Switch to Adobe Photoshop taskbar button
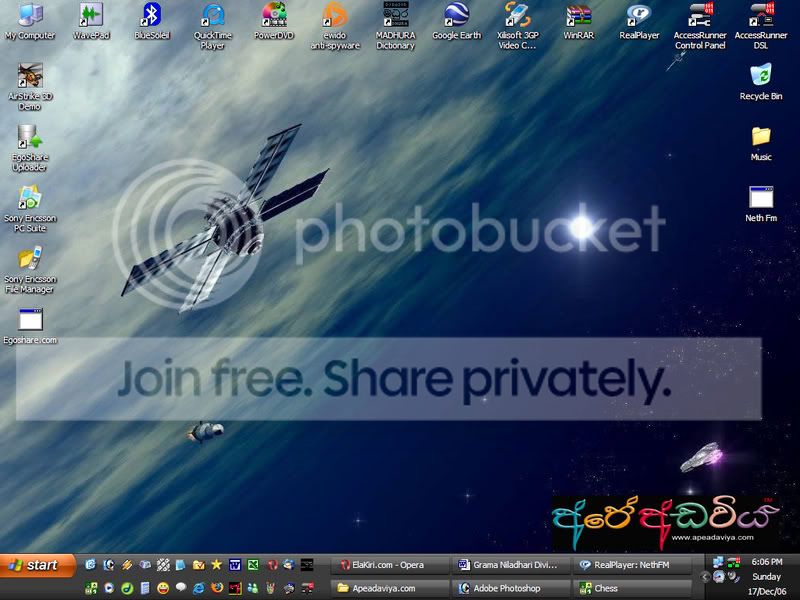 point(510,588)
